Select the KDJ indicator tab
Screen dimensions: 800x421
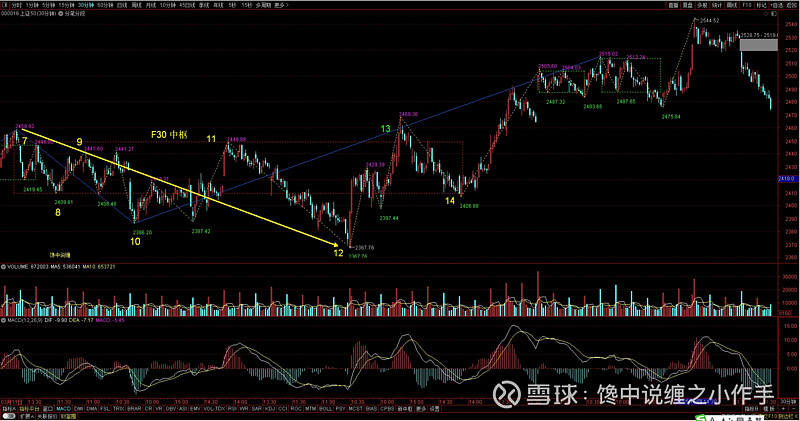click(x=270, y=409)
